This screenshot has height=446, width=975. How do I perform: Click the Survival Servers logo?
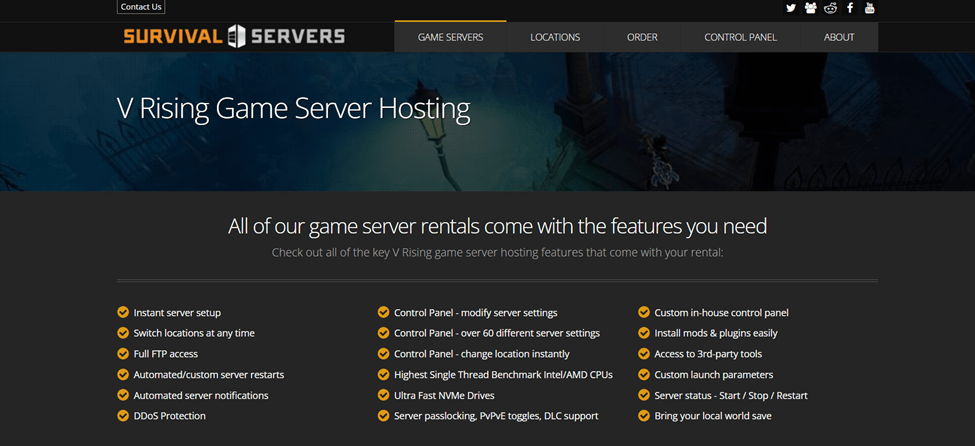coord(234,37)
